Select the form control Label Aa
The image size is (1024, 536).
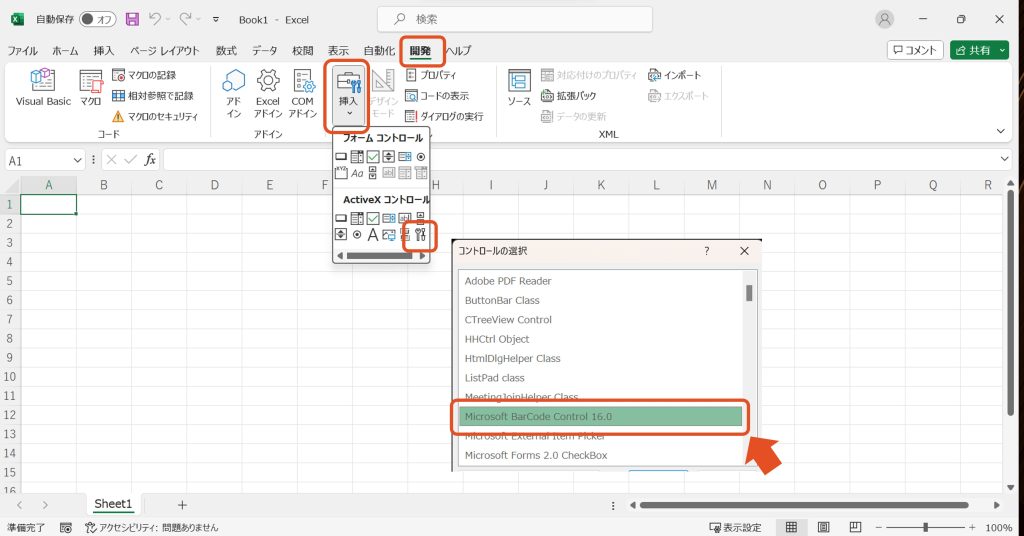pos(357,173)
